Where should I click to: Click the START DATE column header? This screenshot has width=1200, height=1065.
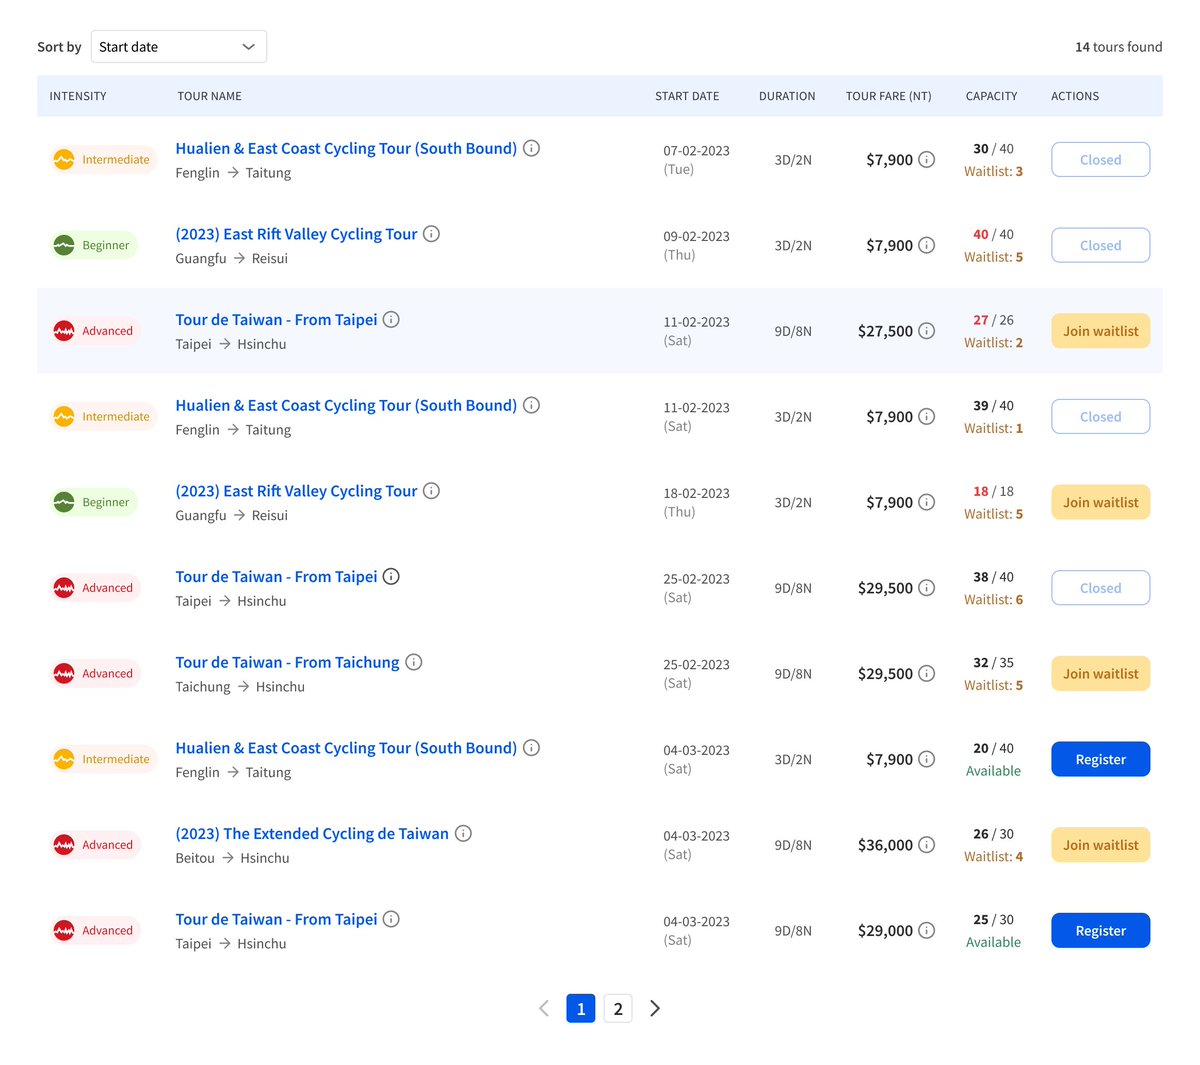687,96
